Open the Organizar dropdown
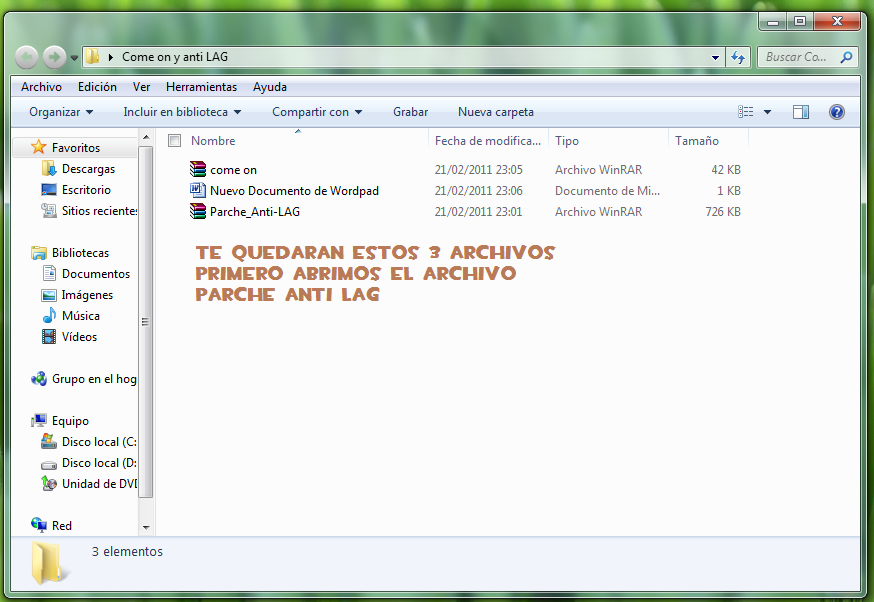 pyautogui.click(x=55, y=111)
